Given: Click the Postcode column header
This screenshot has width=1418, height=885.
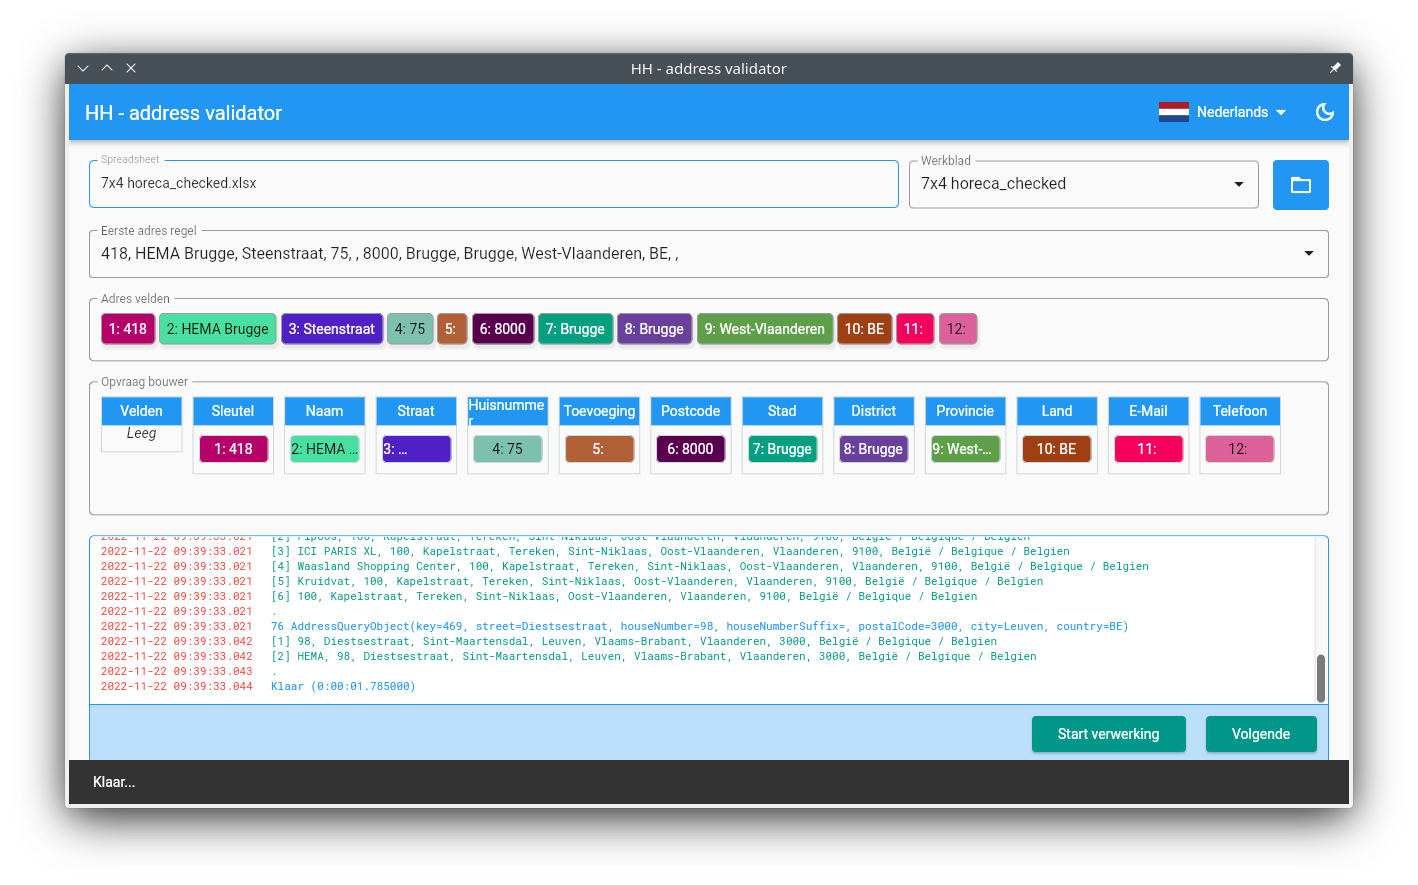Looking at the screenshot, I should coord(690,411).
